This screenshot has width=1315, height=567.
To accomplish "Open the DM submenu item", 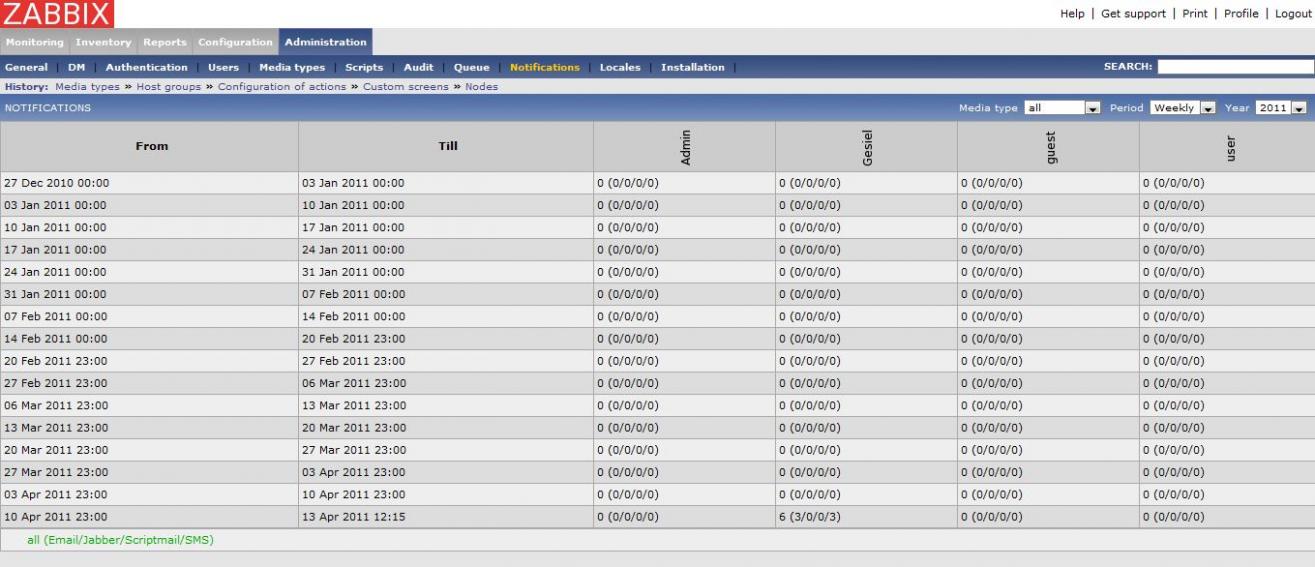I will tap(77, 67).
